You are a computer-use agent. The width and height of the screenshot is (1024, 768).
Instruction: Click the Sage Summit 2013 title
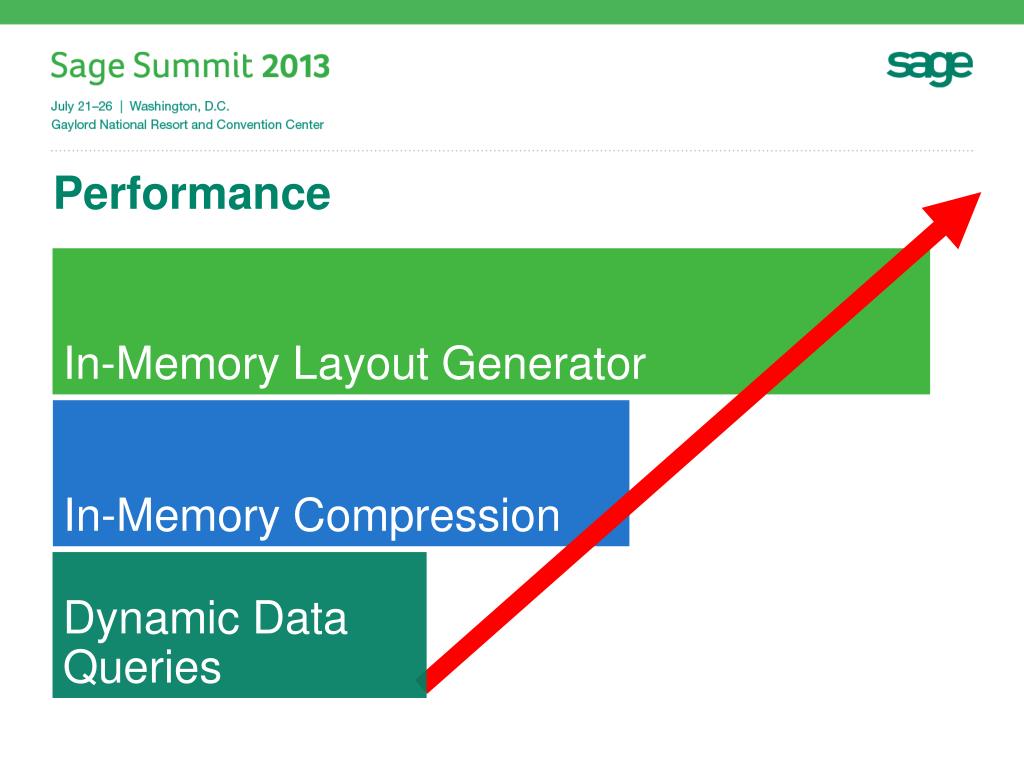tap(190, 66)
